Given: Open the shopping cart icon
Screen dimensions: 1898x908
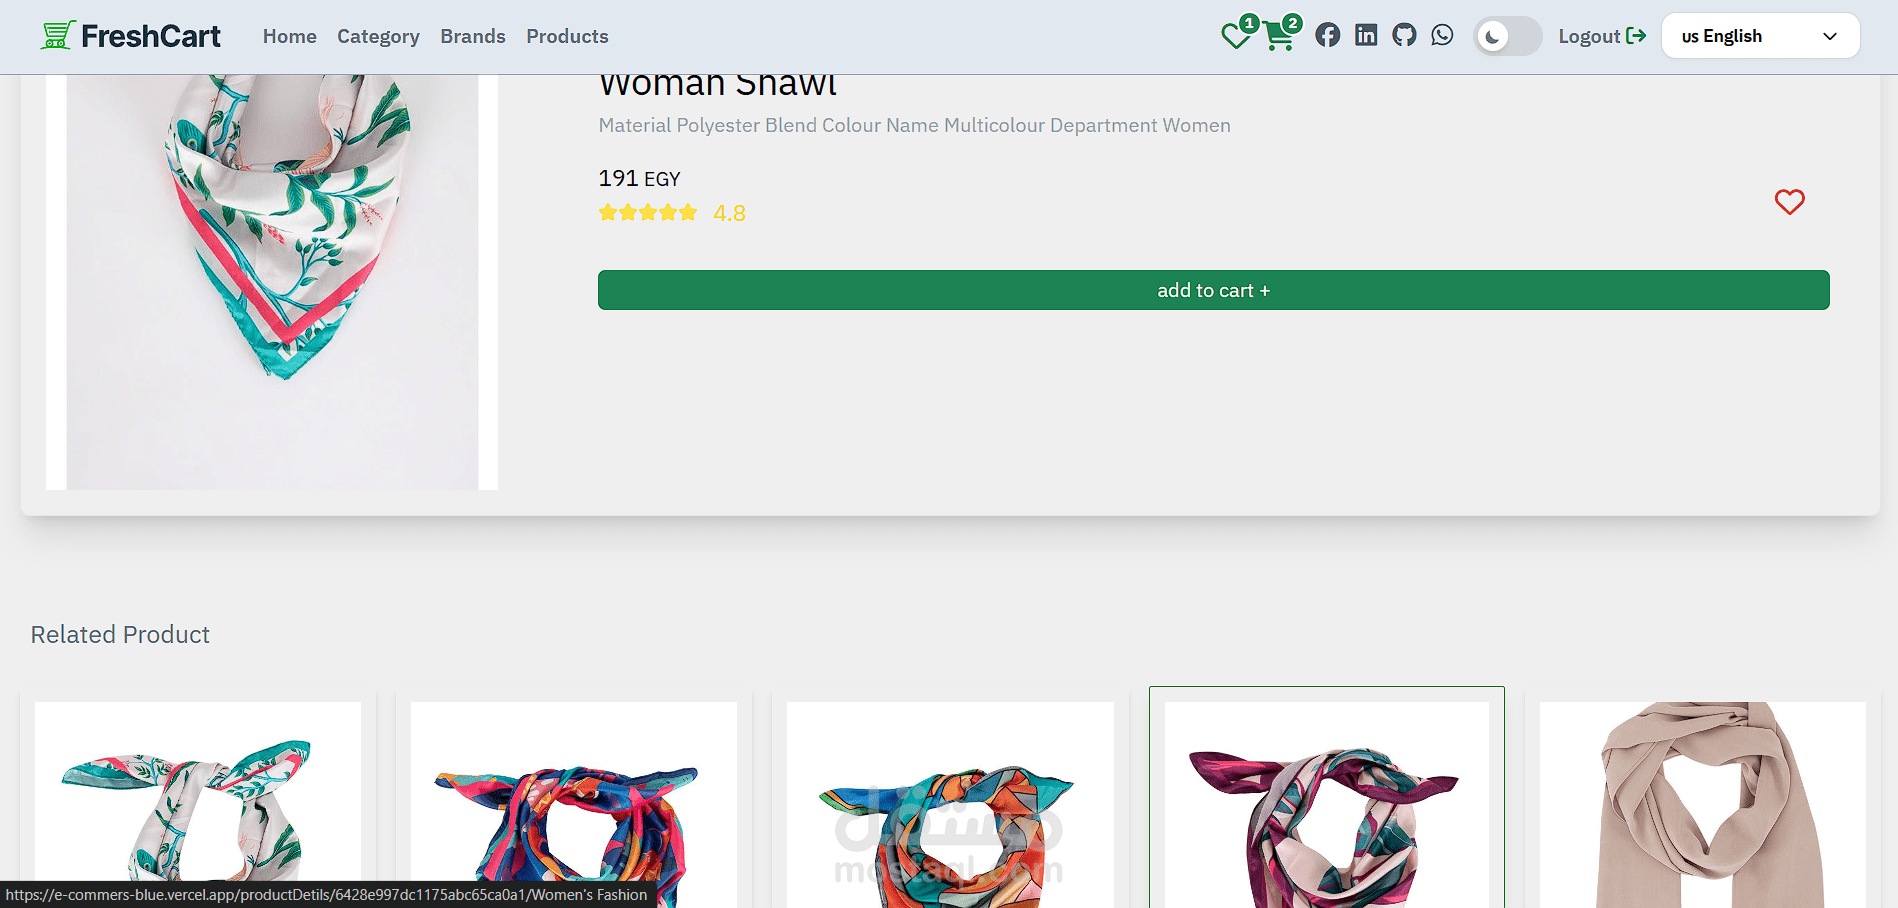Looking at the screenshot, I should point(1278,37).
